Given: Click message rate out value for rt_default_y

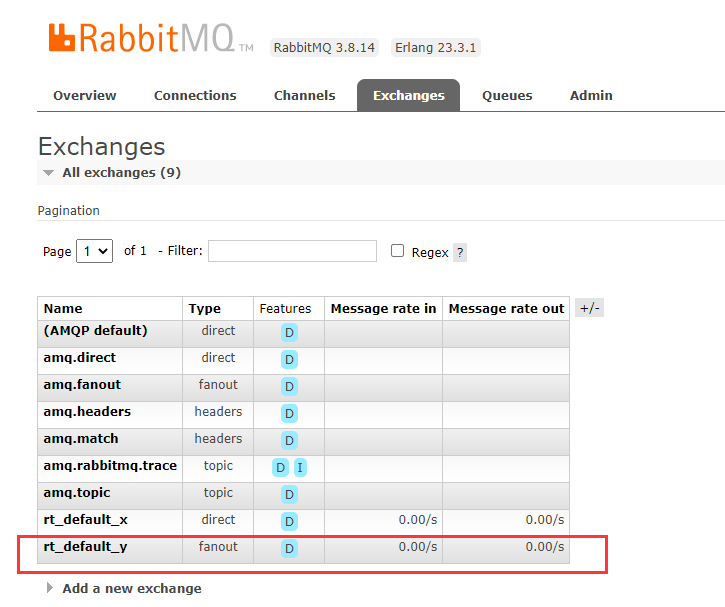Looking at the screenshot, I should 545,546.
